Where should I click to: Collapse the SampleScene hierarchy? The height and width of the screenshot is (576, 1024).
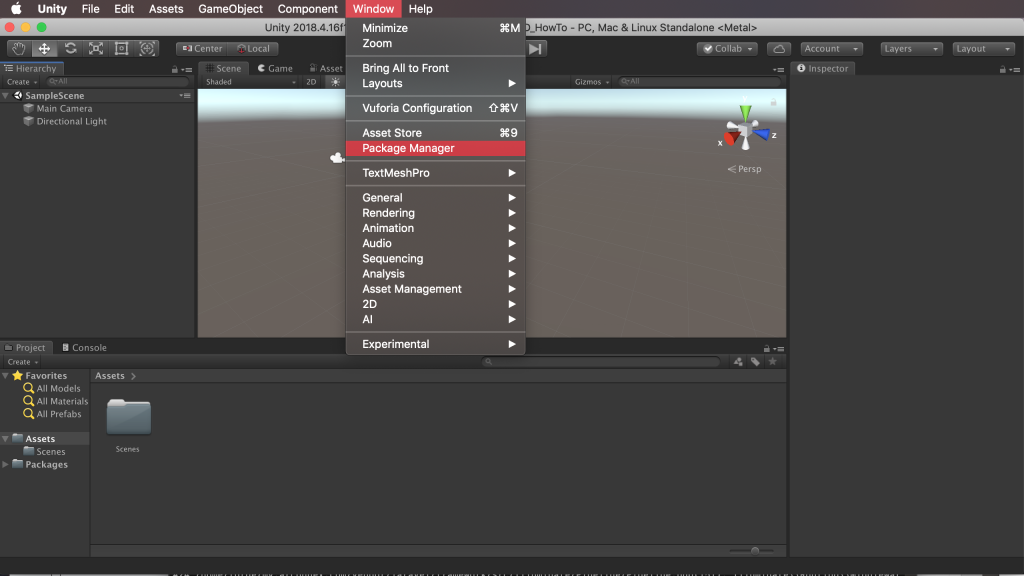pos(6,95)
